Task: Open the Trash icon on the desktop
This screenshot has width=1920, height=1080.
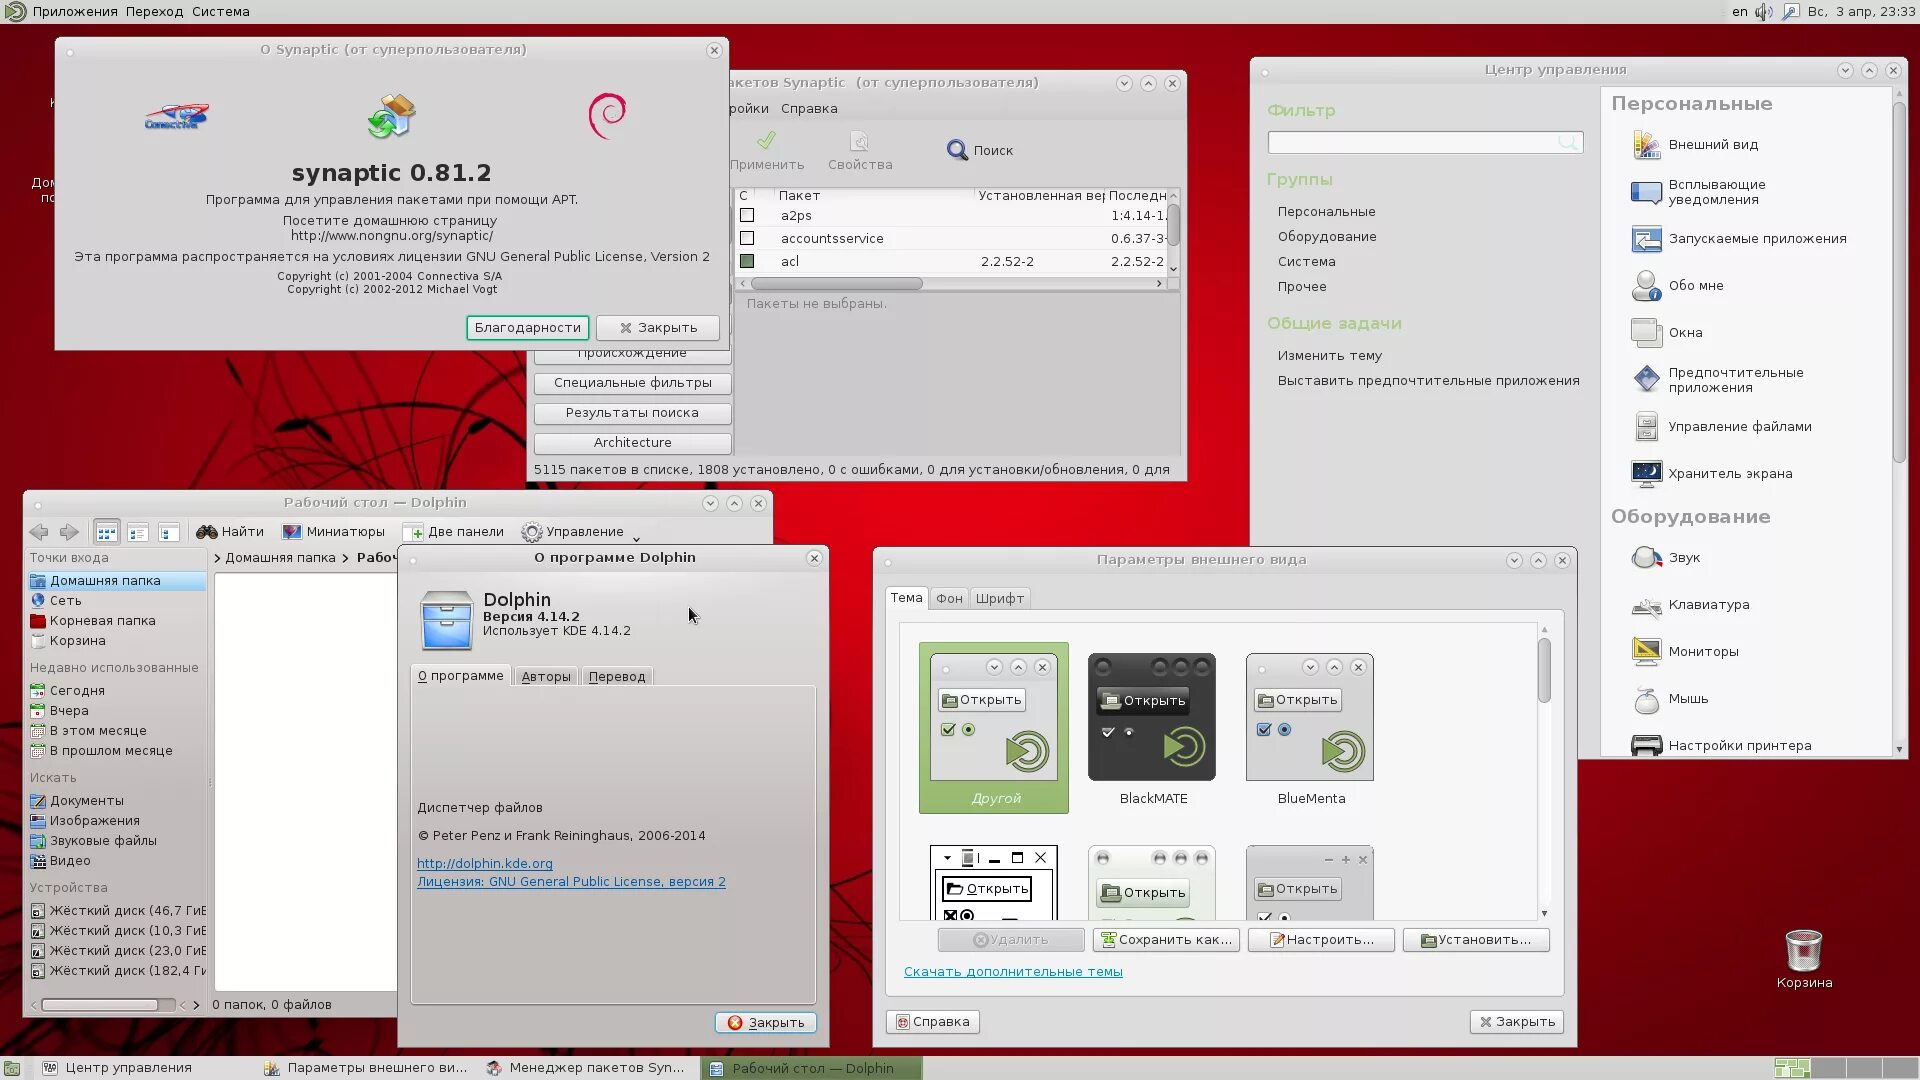Action: click(x=1803, y=951)
